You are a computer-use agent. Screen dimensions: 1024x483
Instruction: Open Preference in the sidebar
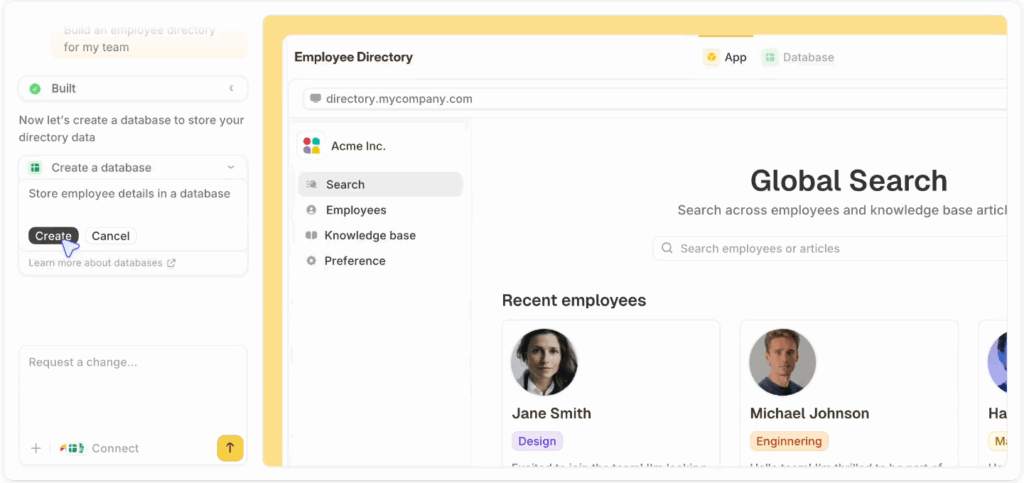[354, 261]
